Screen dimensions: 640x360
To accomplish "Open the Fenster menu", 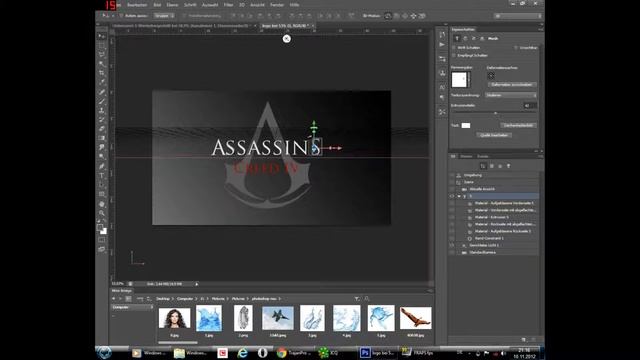I will point(277,5).
